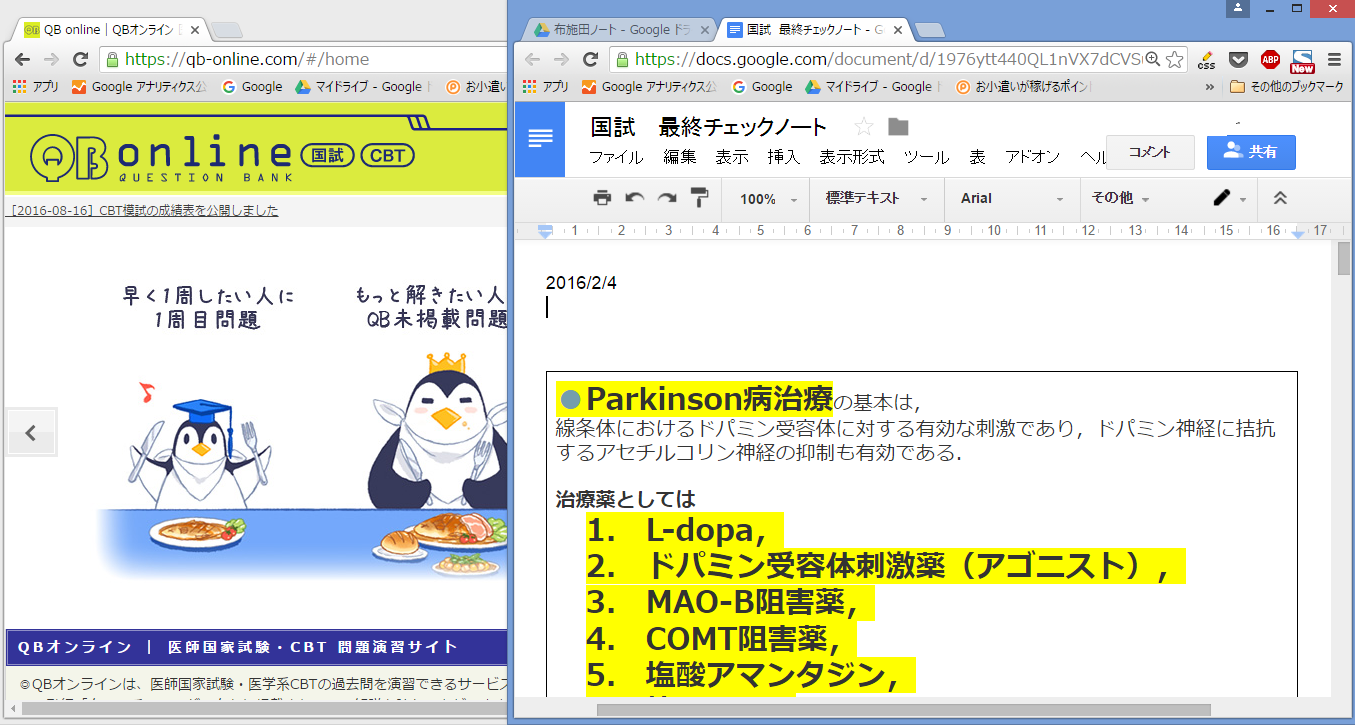Screen dimensions: 1355x725
Task: Star the 国試 最終チェックノート document
Action: (864, 127)
